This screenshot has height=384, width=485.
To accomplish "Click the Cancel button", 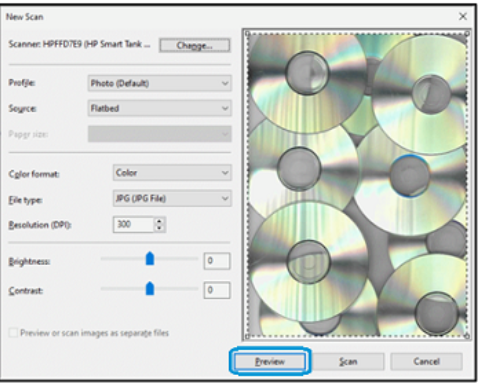I will coord(426,362).
